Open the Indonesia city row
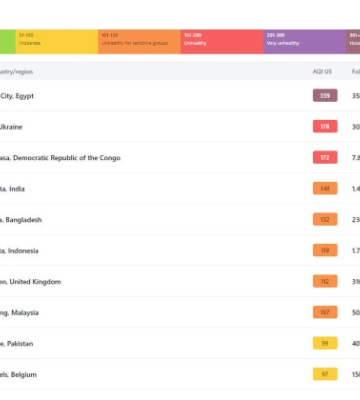 pos(180,251)
